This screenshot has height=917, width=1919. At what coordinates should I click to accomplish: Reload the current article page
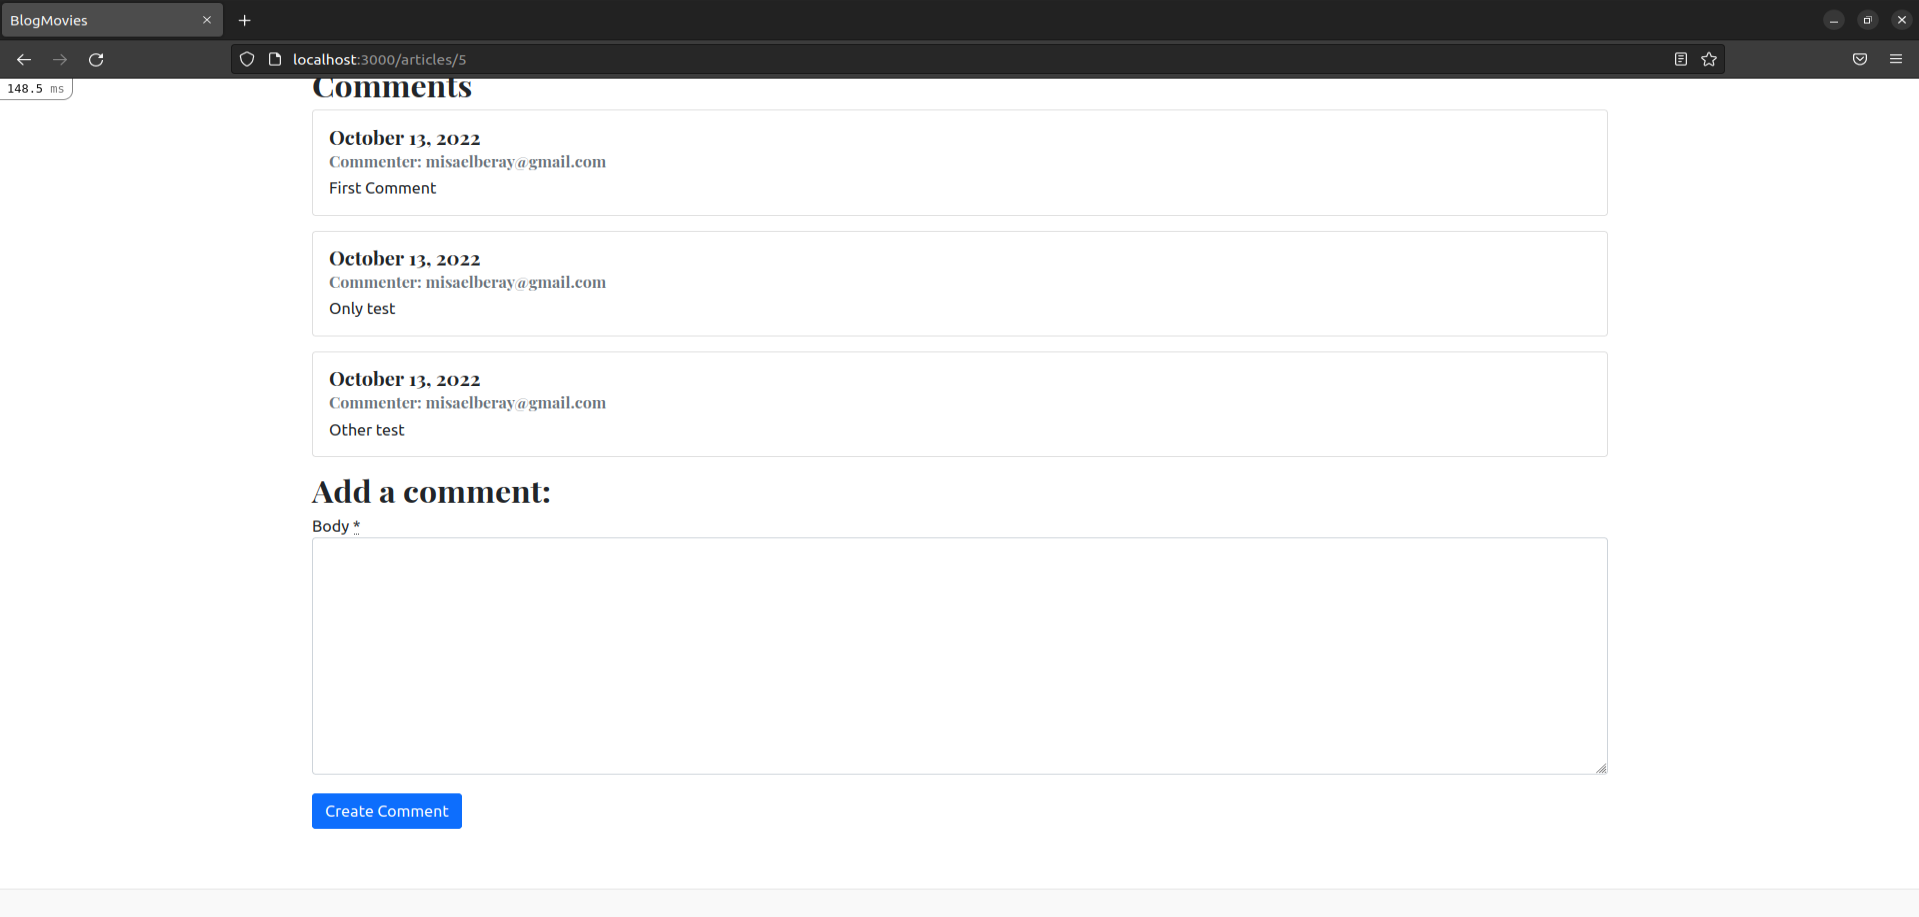pos(95,59)
